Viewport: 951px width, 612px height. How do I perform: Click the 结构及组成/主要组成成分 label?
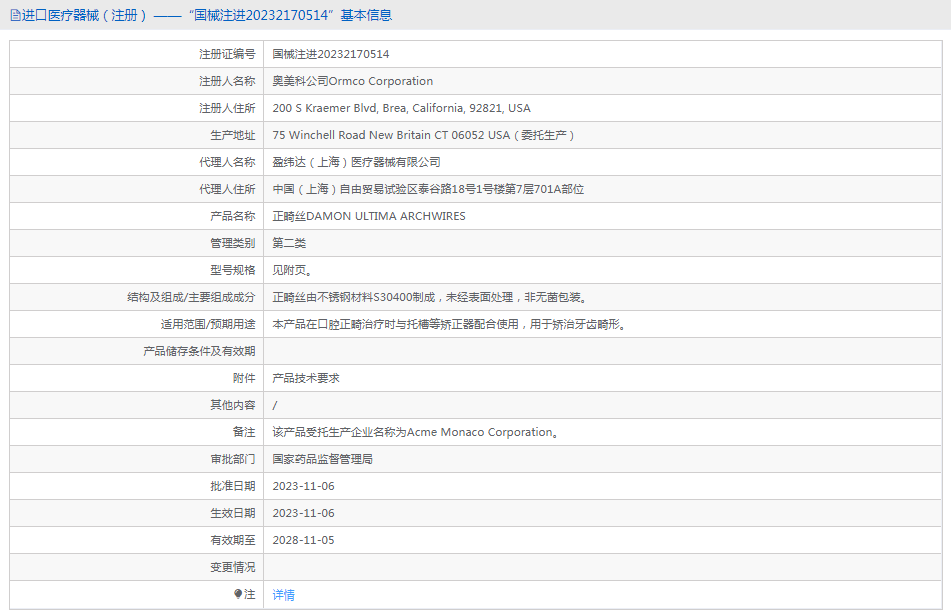click(191, 297)
